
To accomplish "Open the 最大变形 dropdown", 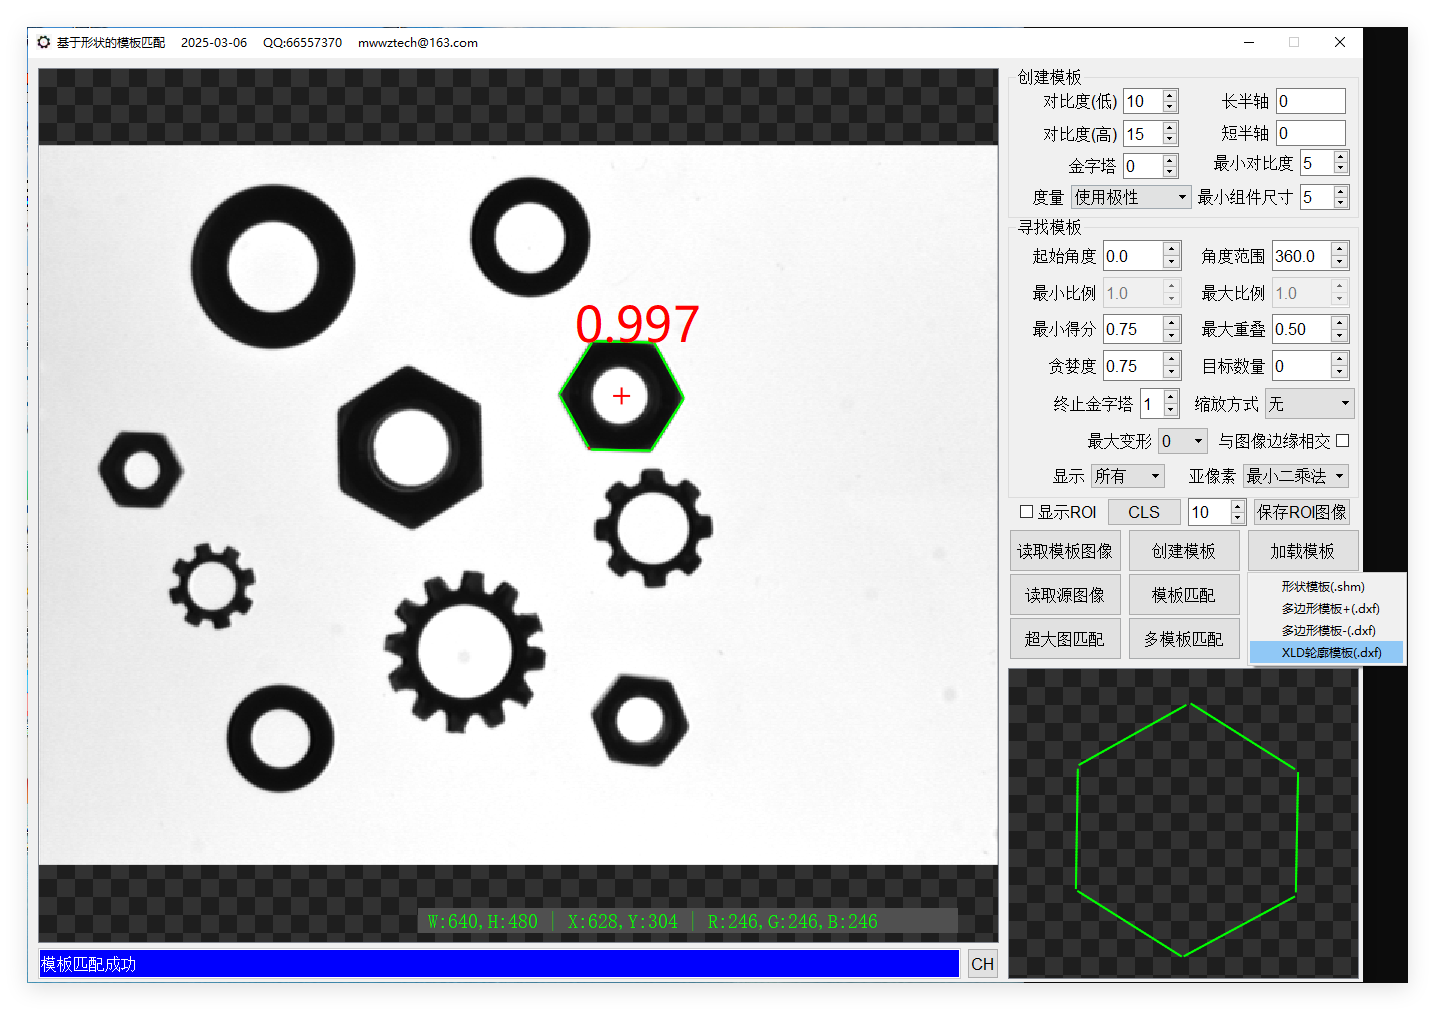I will click(1182, 440).
